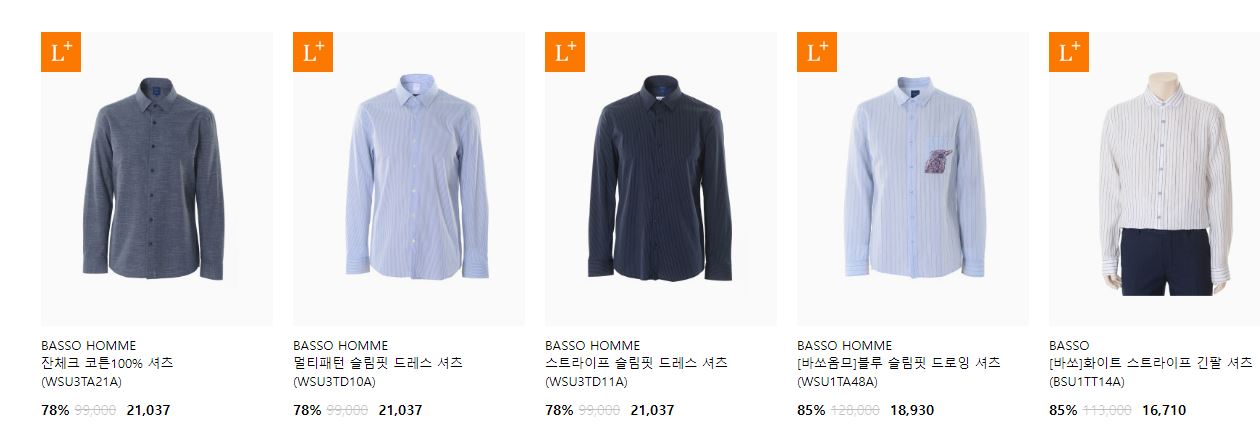The image size is (1260, 443).
Task: Open product title 멀티패턴 슬림핏 드레스 셔츠
Action: coord(378,363)
